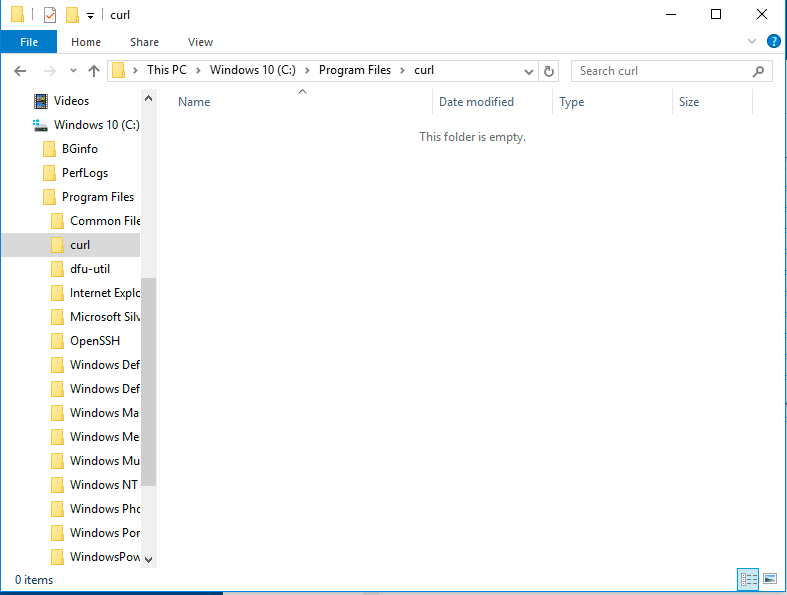This screenshot has height=595, width=787.
Task: Switch to the Share ribbon tab
Action: click(145, 42)
